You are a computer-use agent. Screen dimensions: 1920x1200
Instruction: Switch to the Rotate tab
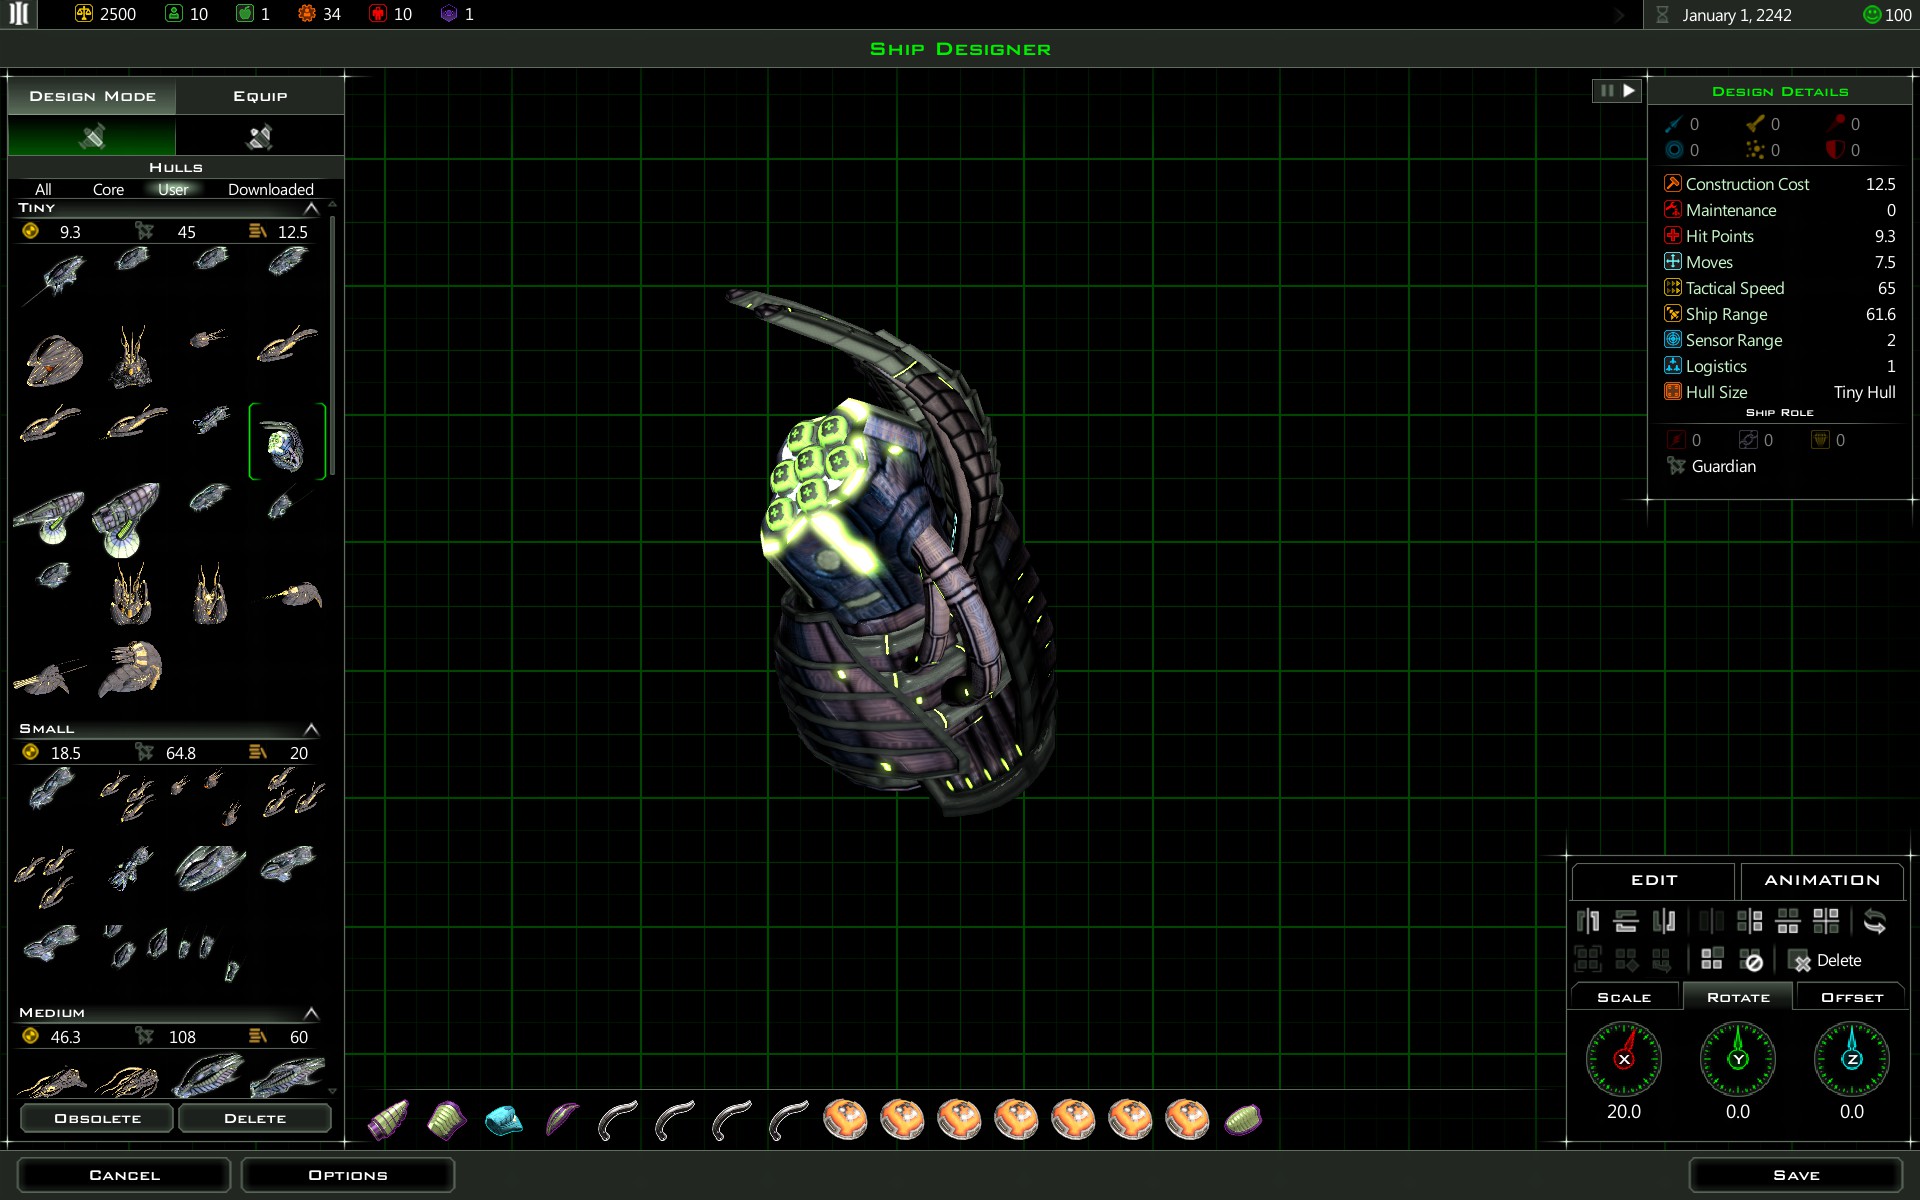[x=1738, y=997]
